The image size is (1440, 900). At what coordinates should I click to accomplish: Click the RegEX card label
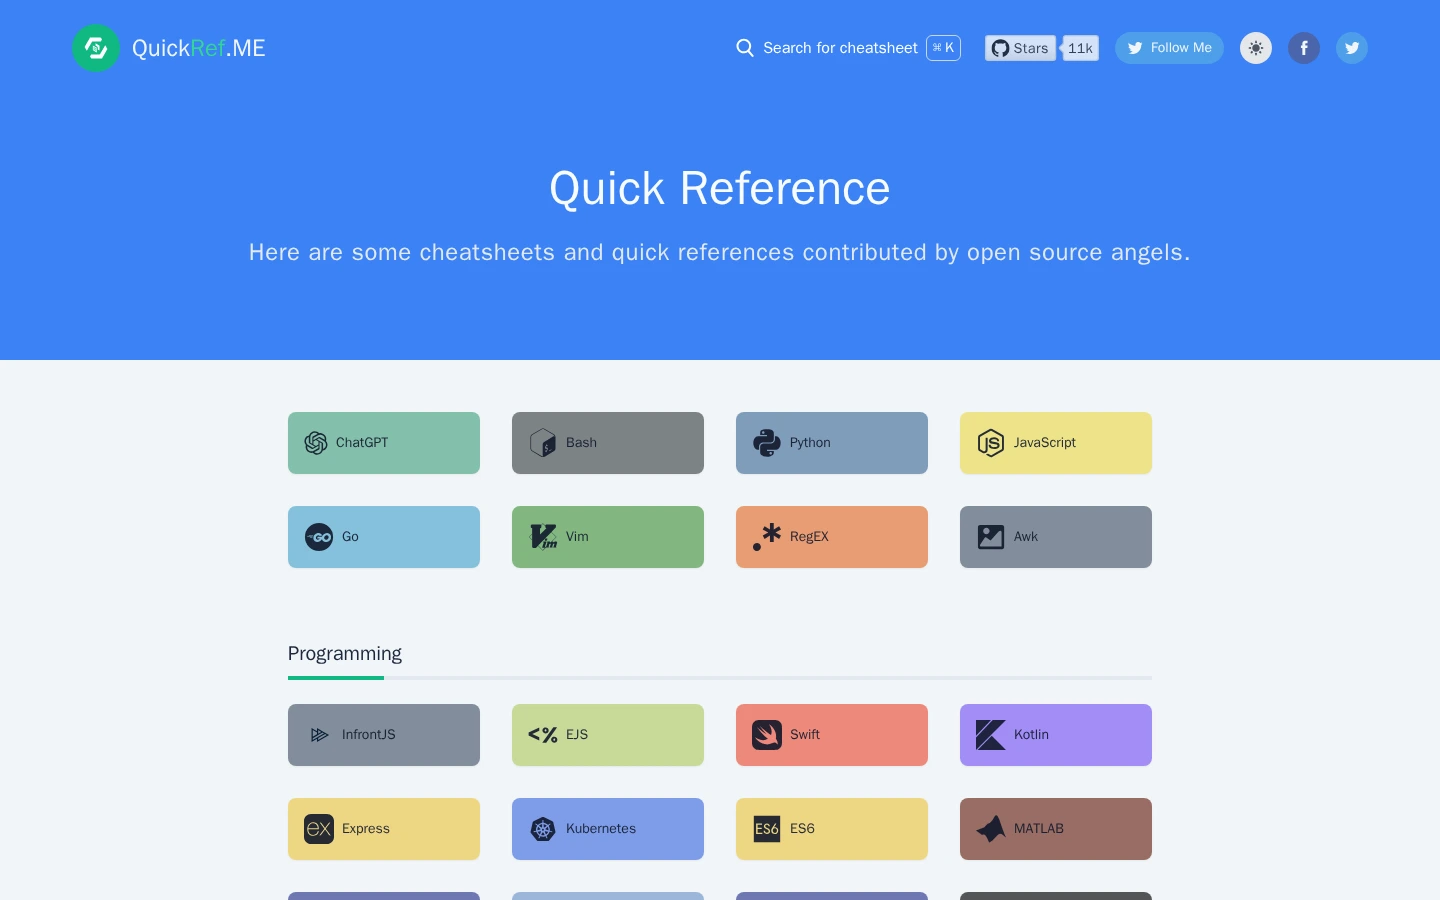(809, 537)
